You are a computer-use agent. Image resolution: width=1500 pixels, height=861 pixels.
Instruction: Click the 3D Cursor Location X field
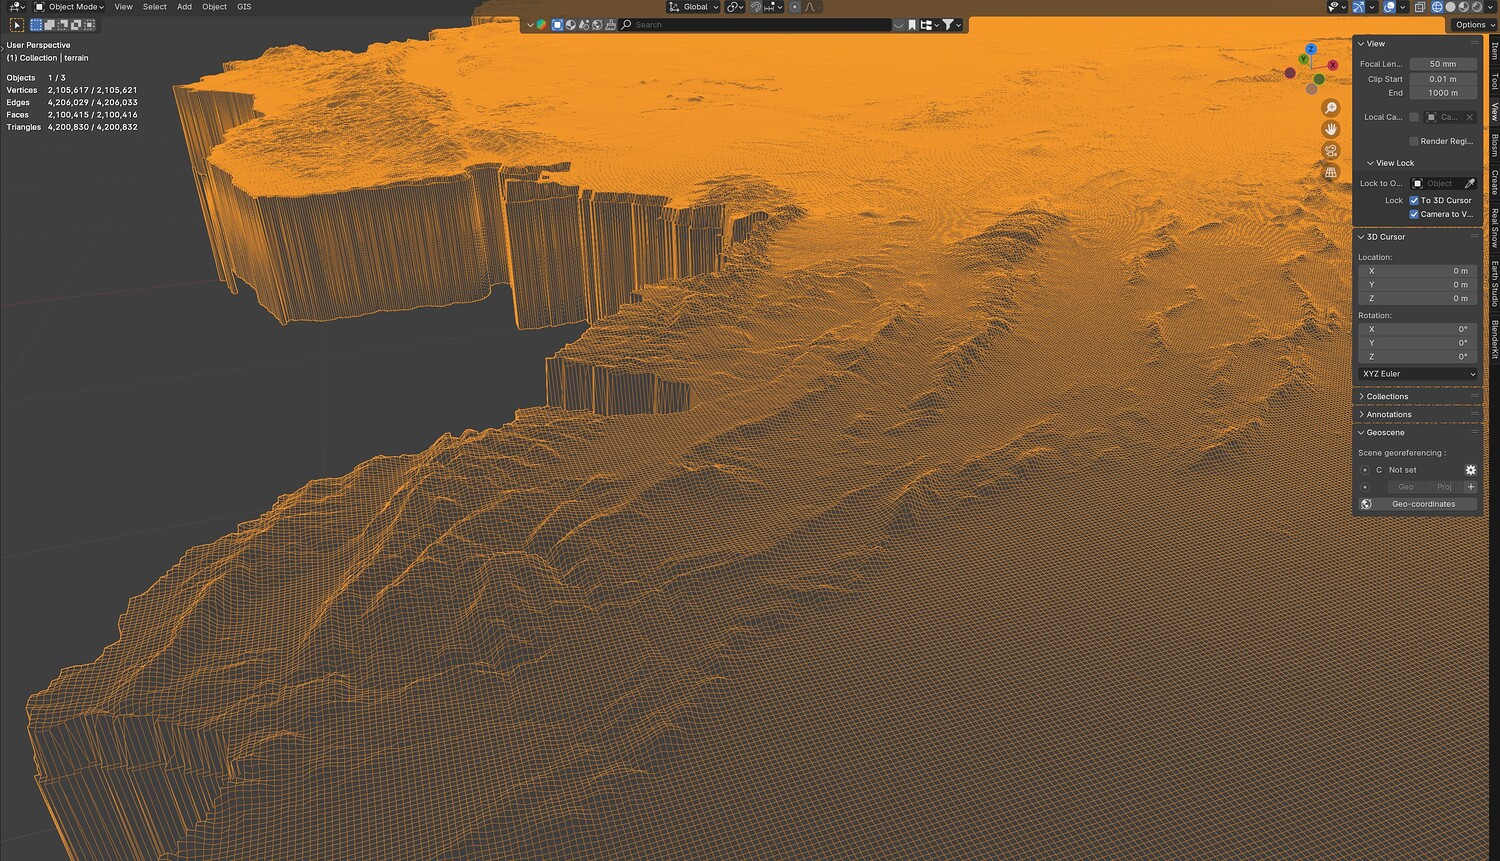pos(1418,271)
